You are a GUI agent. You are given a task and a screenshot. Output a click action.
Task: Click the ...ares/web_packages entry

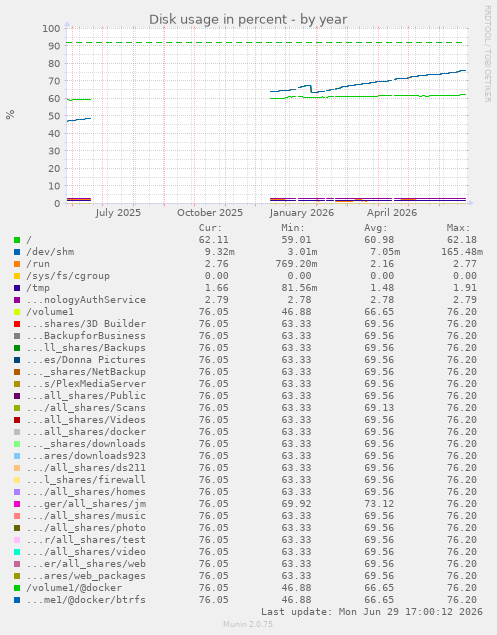[x=86, y=576]
